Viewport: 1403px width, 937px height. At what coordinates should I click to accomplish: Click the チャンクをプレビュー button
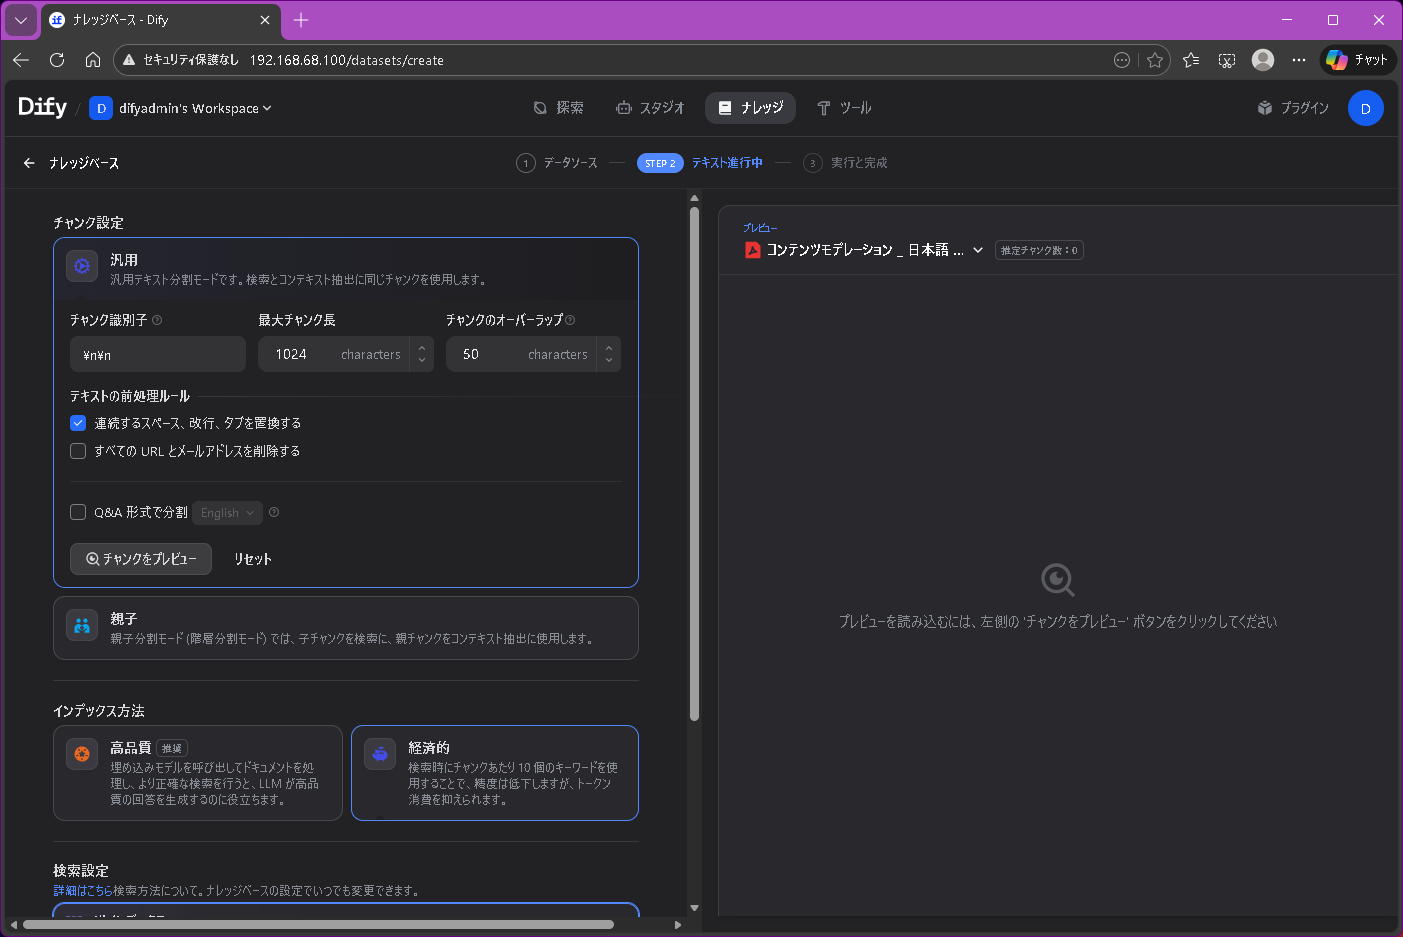pos(140,559)
